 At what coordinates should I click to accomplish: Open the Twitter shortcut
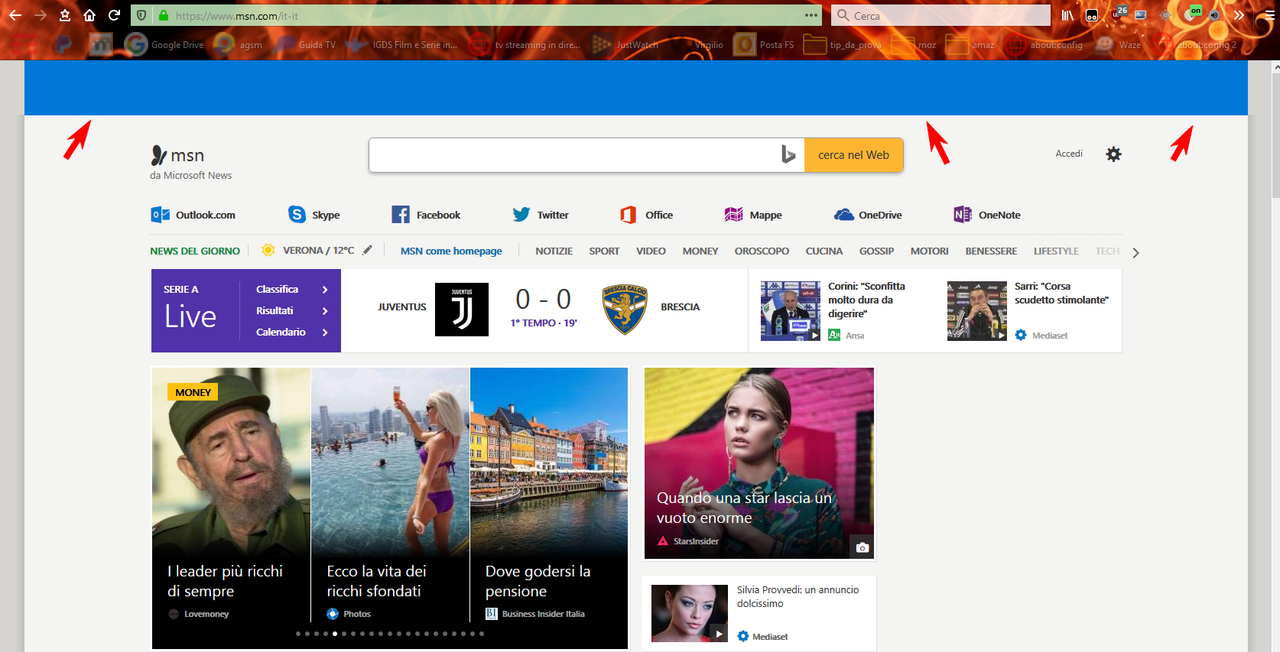(540, 215)
